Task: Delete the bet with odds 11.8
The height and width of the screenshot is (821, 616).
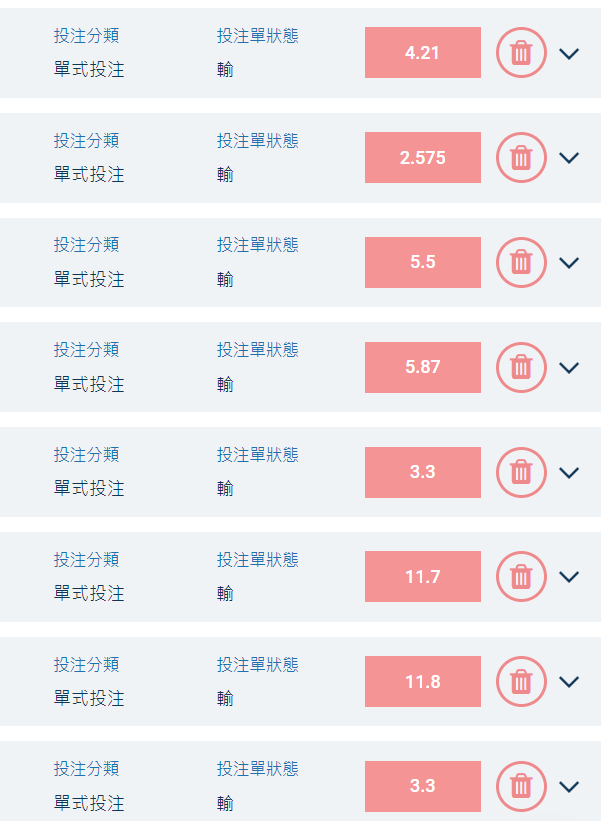Action: (521, 681)
